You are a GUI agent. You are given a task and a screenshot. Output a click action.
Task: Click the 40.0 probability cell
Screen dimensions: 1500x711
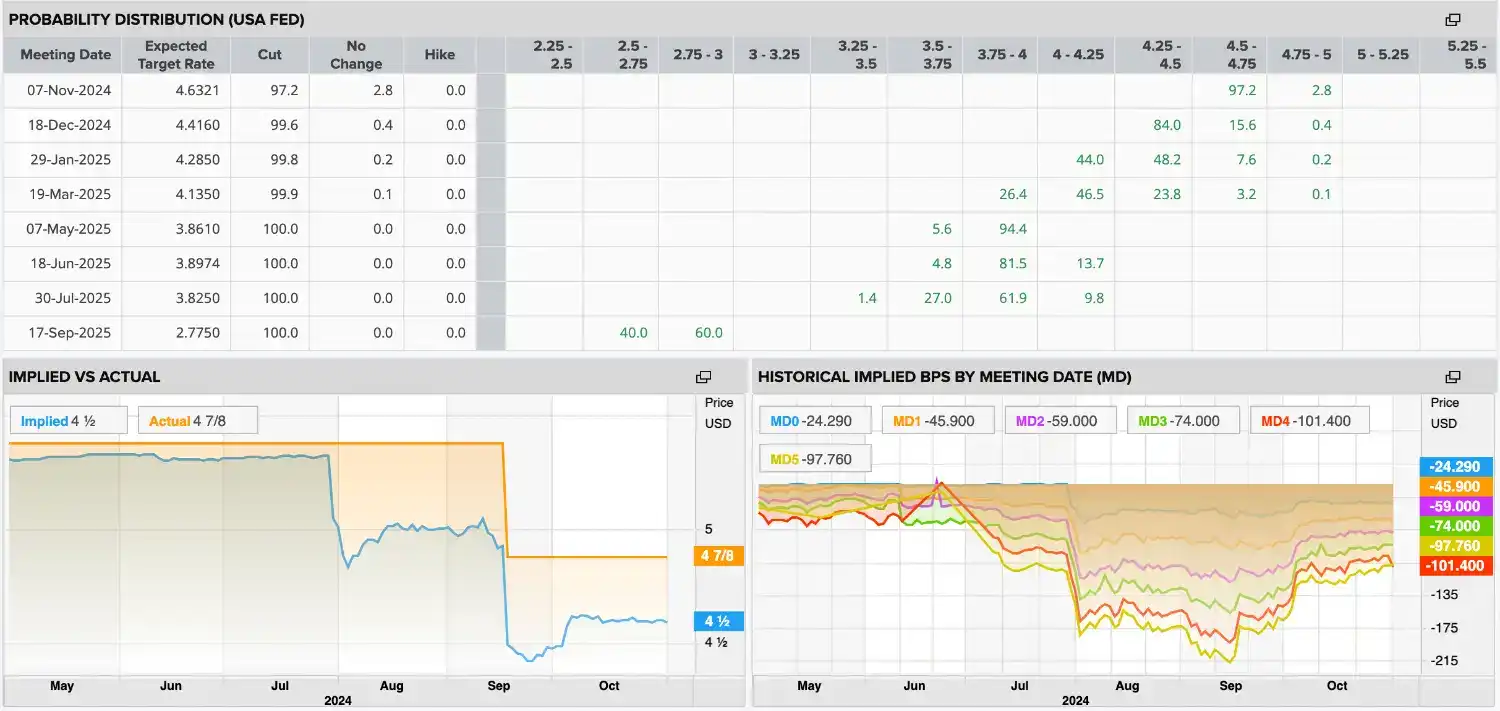(x=633, y=333)
